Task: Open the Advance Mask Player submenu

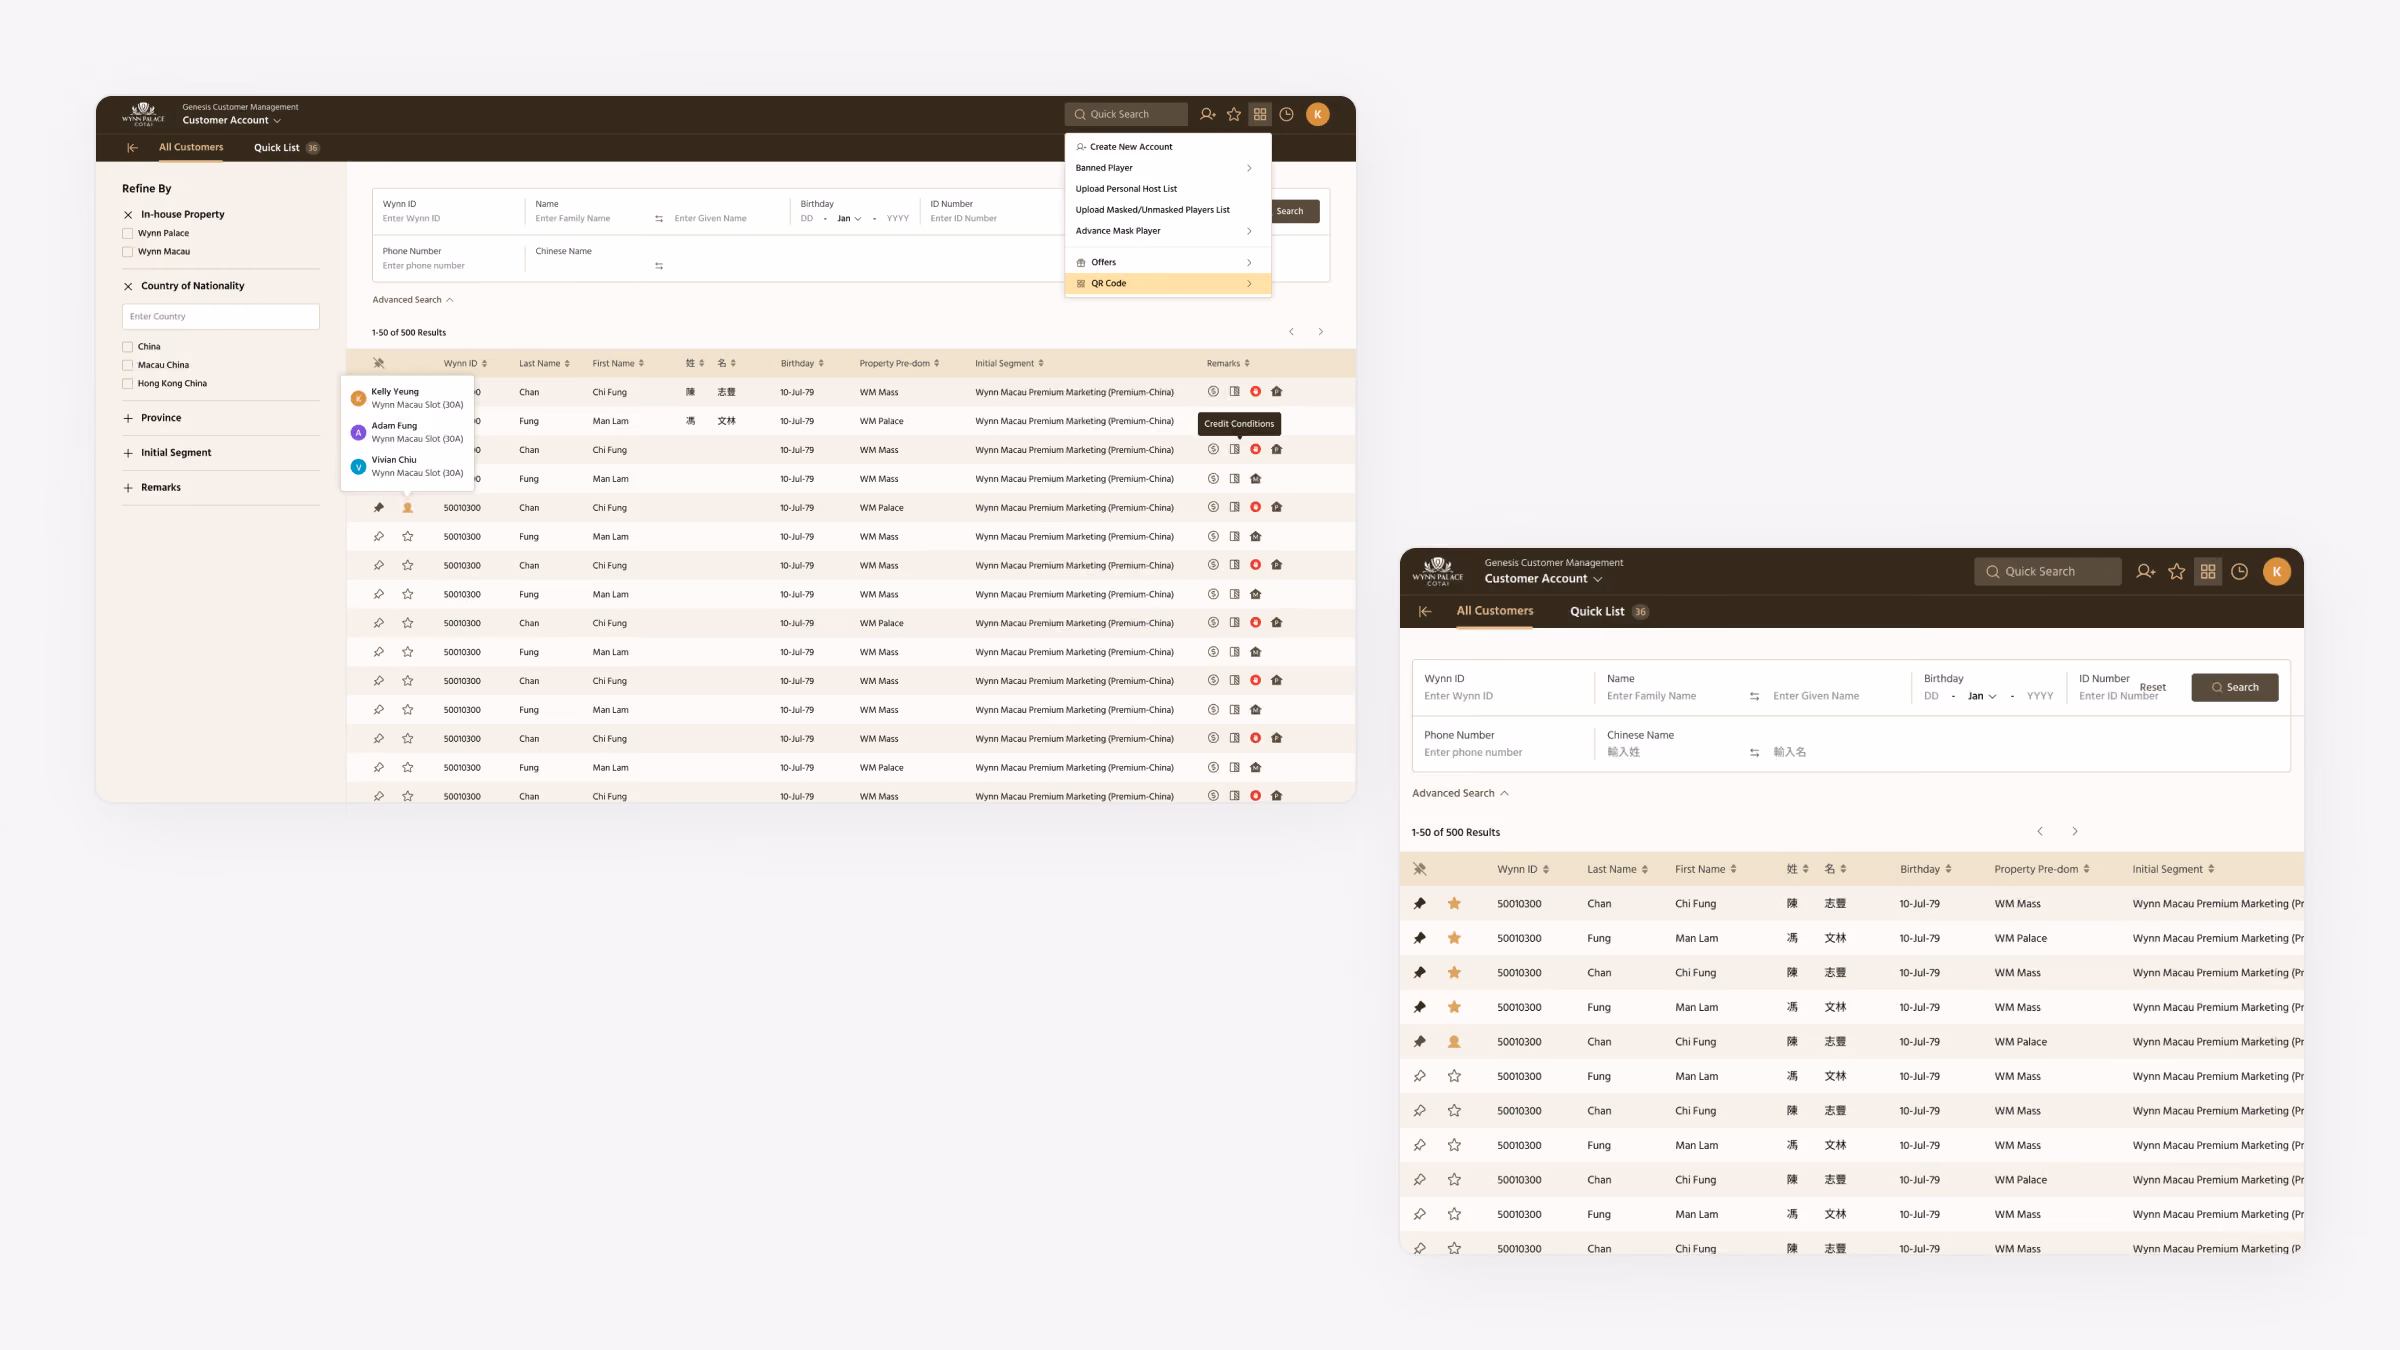Action: [1168, 231]
